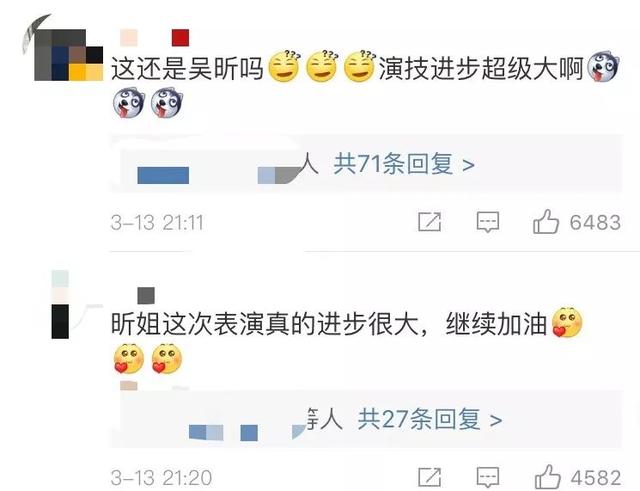The width and height of the screenshot is (640, 491).
Task: Open the first commenter's pixelated avatar
Action: point(68,54)
